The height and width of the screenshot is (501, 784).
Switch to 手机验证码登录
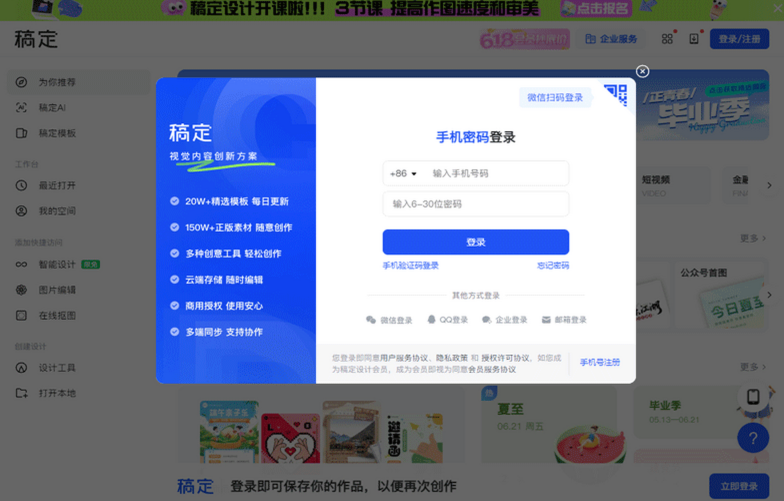[410, 266]
